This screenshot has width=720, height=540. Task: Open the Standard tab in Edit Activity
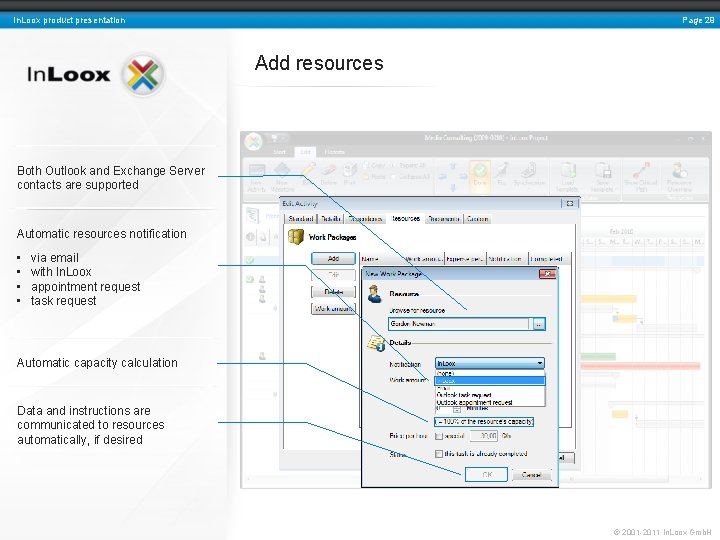click(x=300, y=219)
